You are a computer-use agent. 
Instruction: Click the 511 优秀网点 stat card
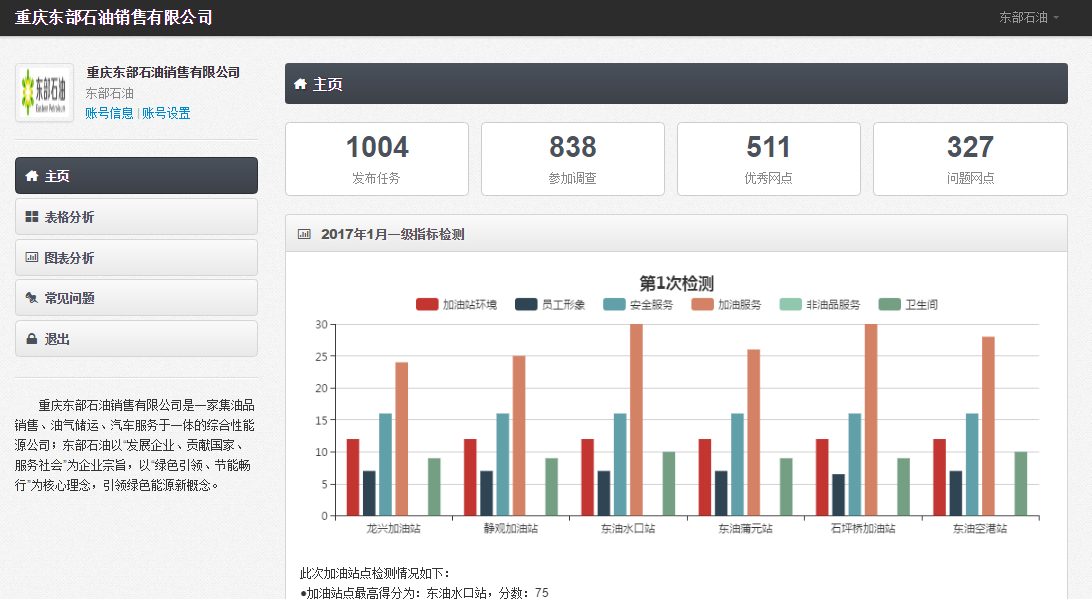769,159
